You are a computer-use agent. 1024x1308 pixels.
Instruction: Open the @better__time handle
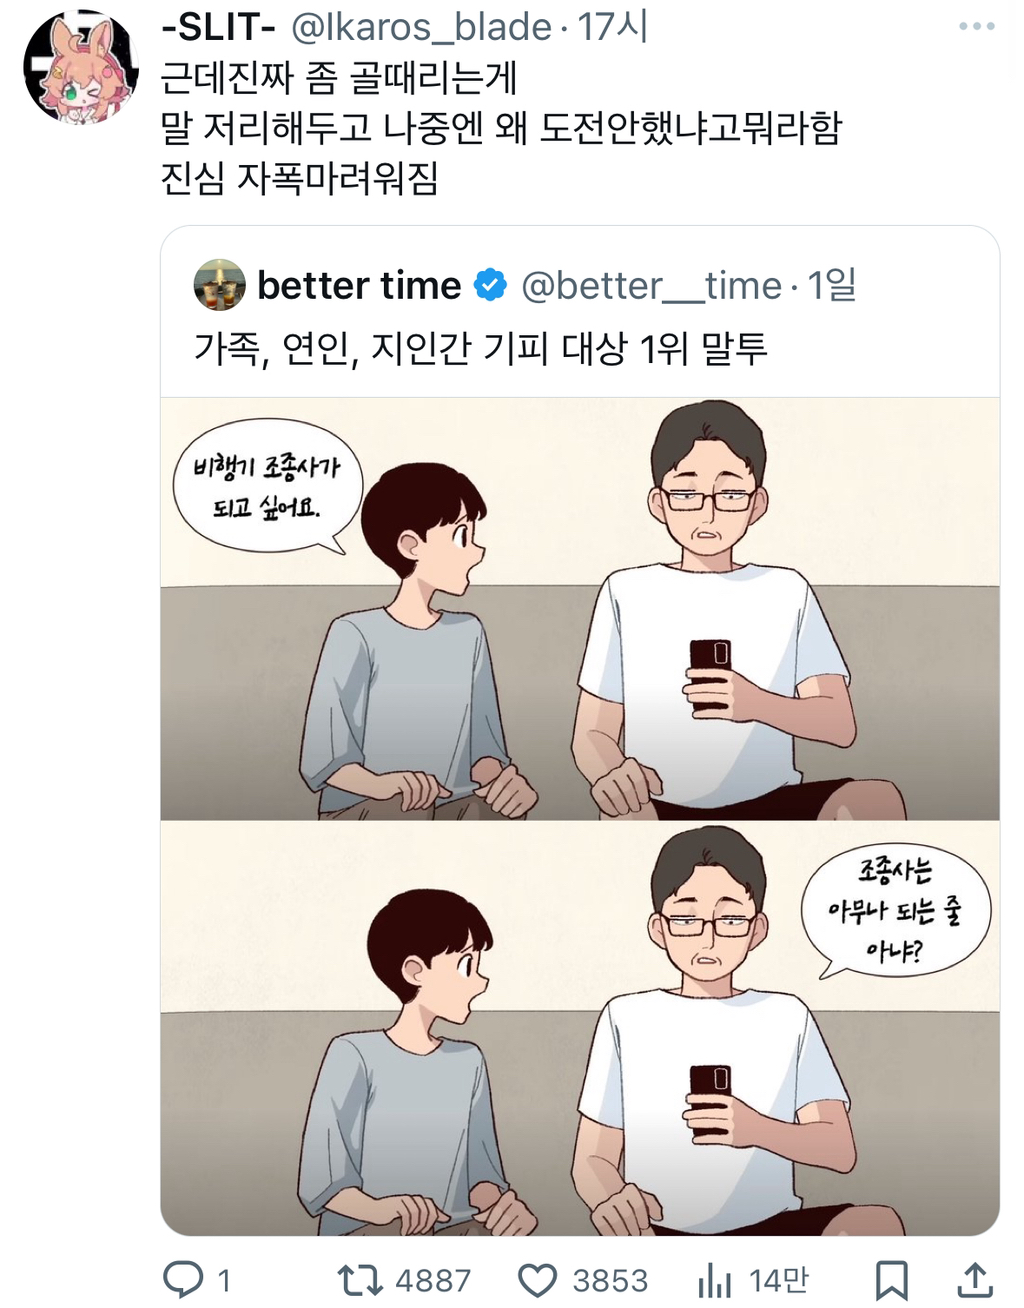point(651,286)
